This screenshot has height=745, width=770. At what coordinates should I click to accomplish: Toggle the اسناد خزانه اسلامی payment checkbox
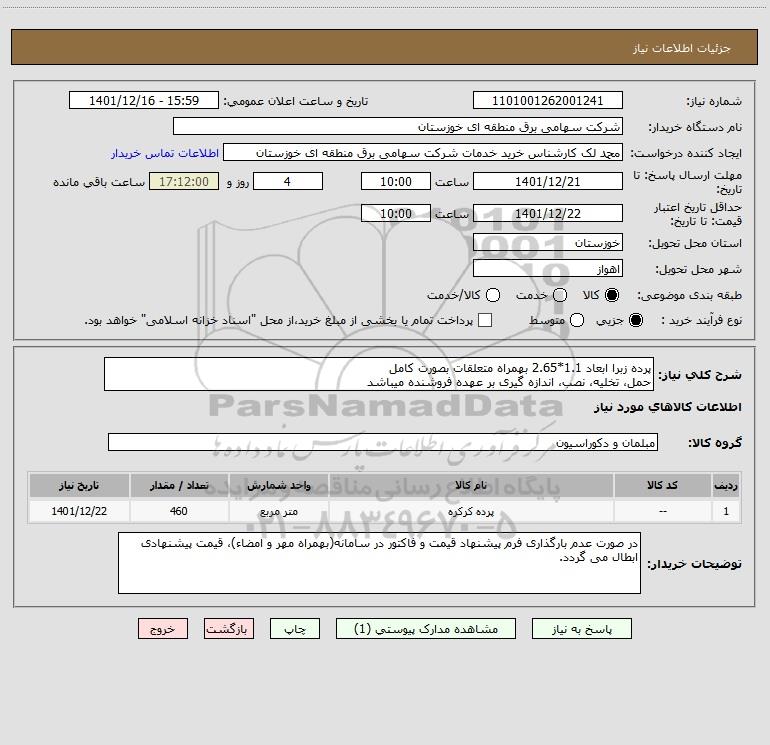485,320
